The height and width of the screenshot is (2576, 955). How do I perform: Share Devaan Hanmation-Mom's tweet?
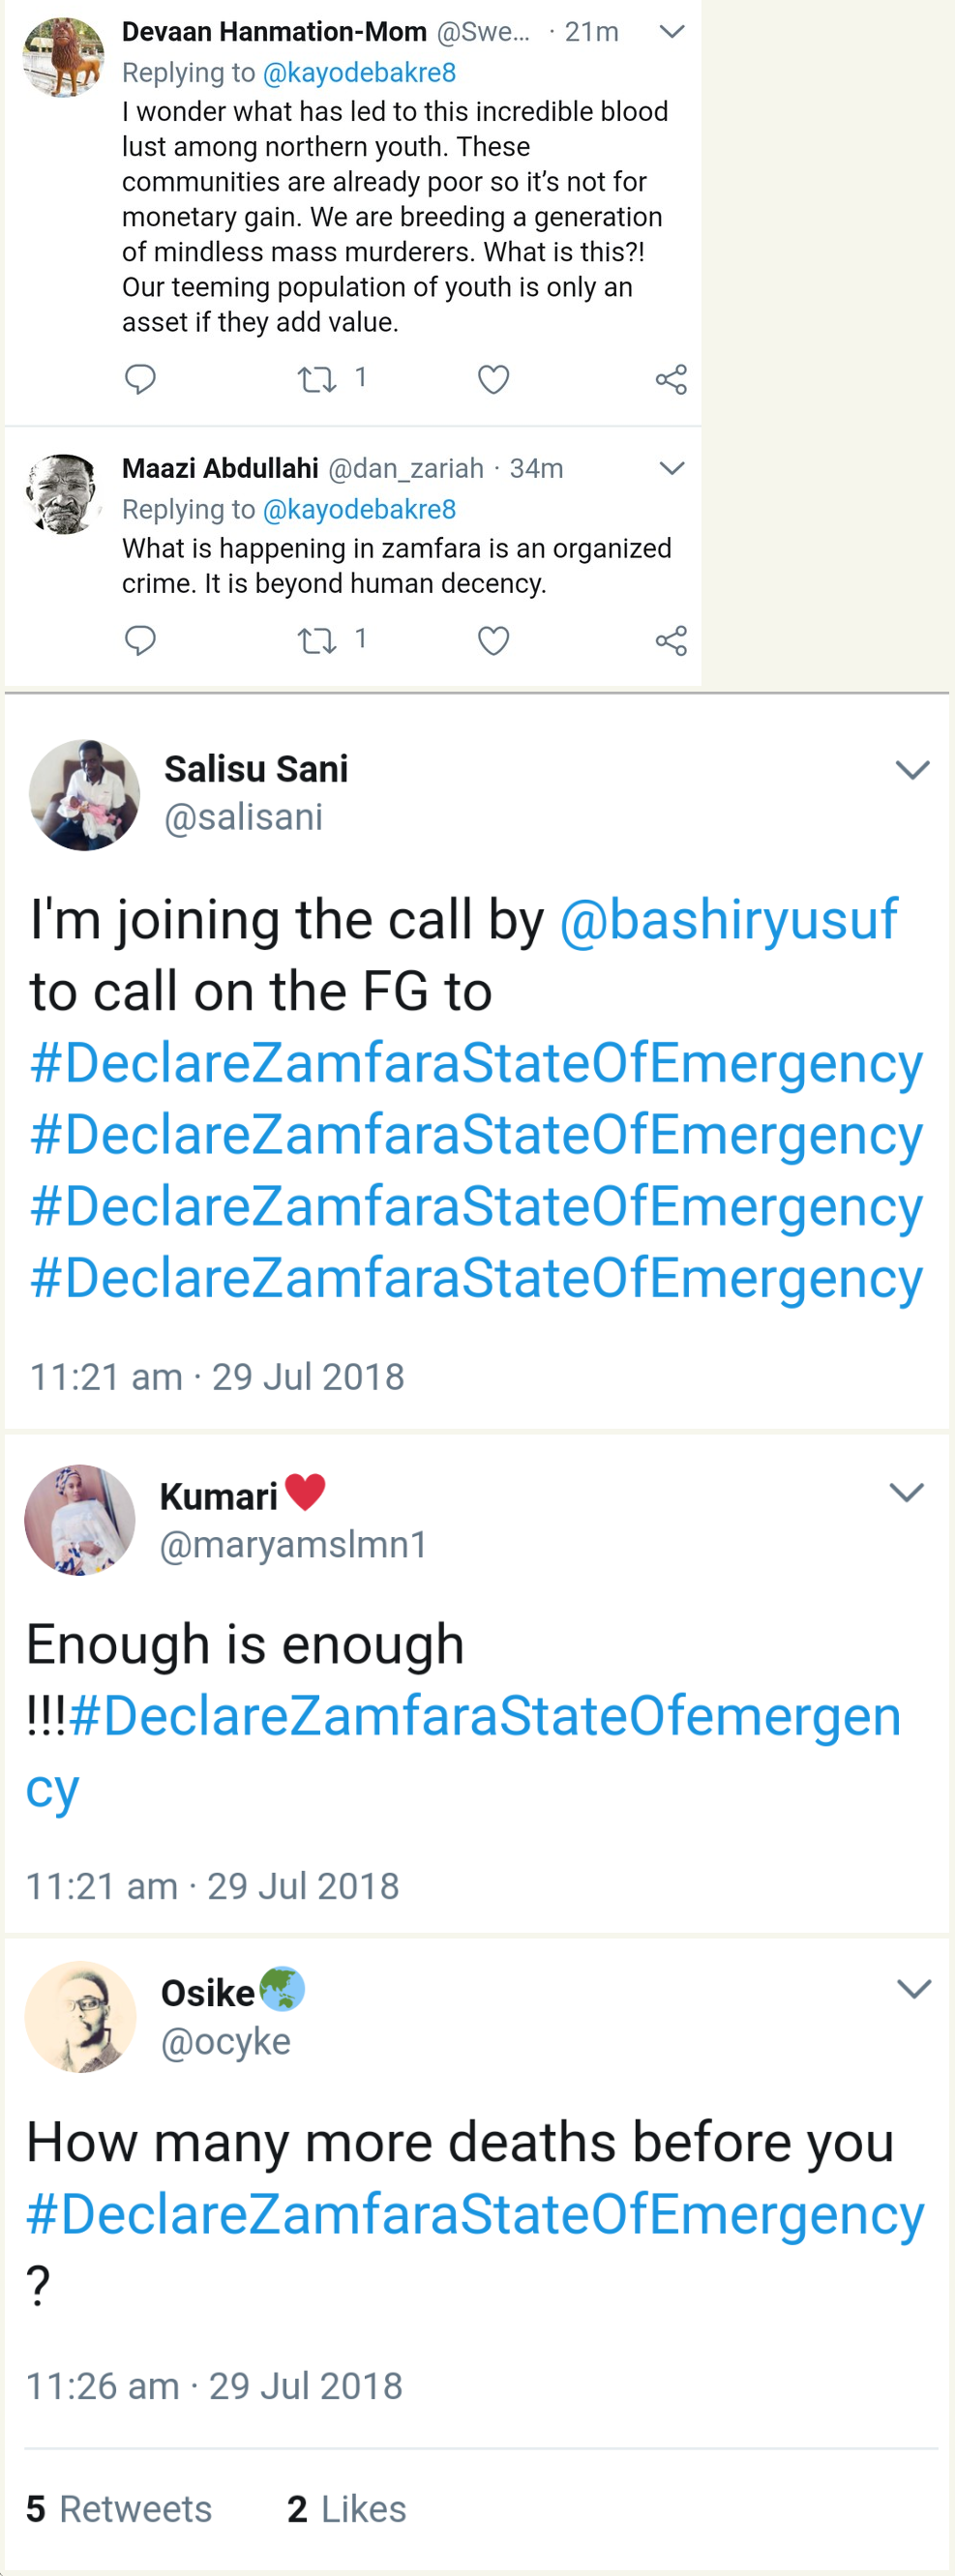pos(671,379)
